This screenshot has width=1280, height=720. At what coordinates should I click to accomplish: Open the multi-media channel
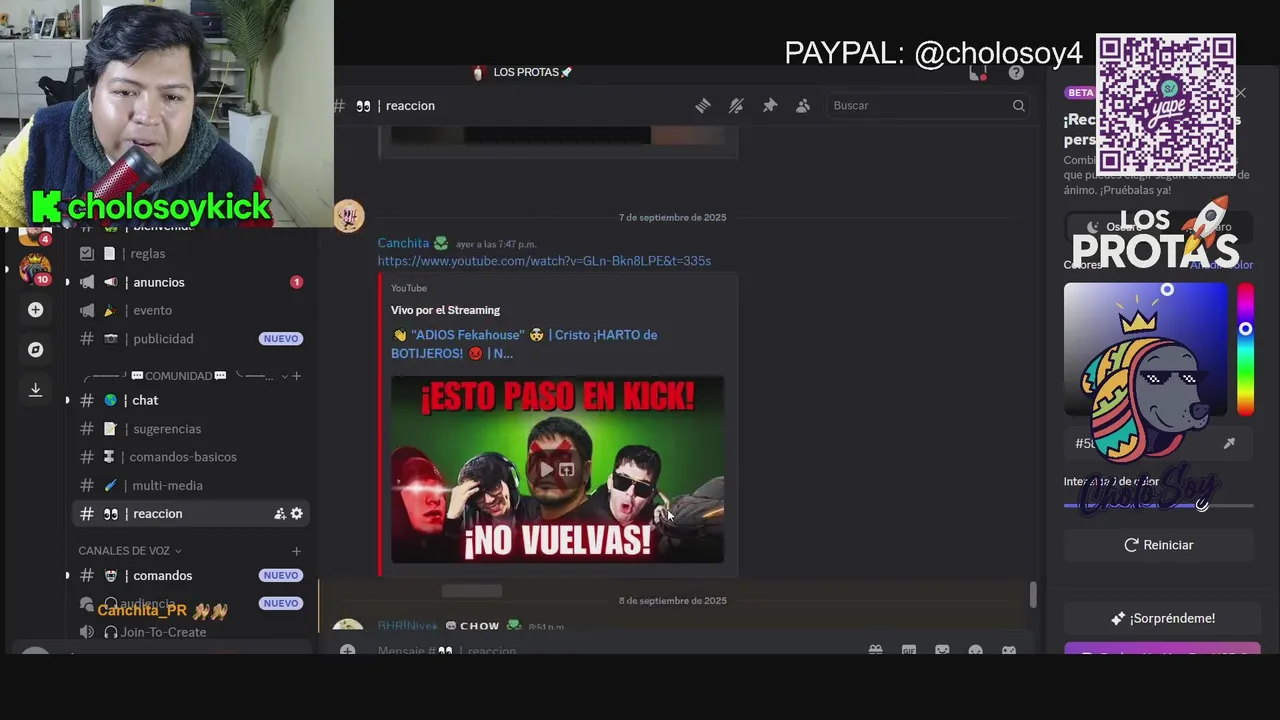[x=190, y=485]
